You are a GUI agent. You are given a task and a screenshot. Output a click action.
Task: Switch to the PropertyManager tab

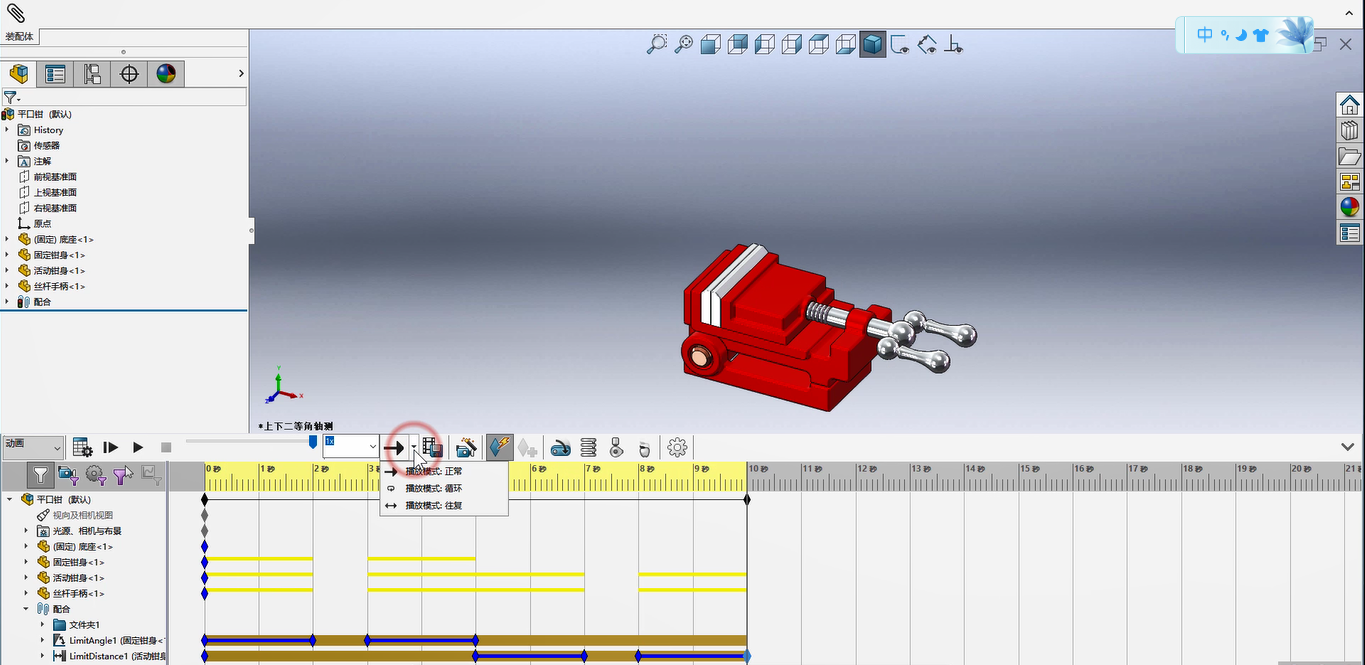(x=55, y=73)
